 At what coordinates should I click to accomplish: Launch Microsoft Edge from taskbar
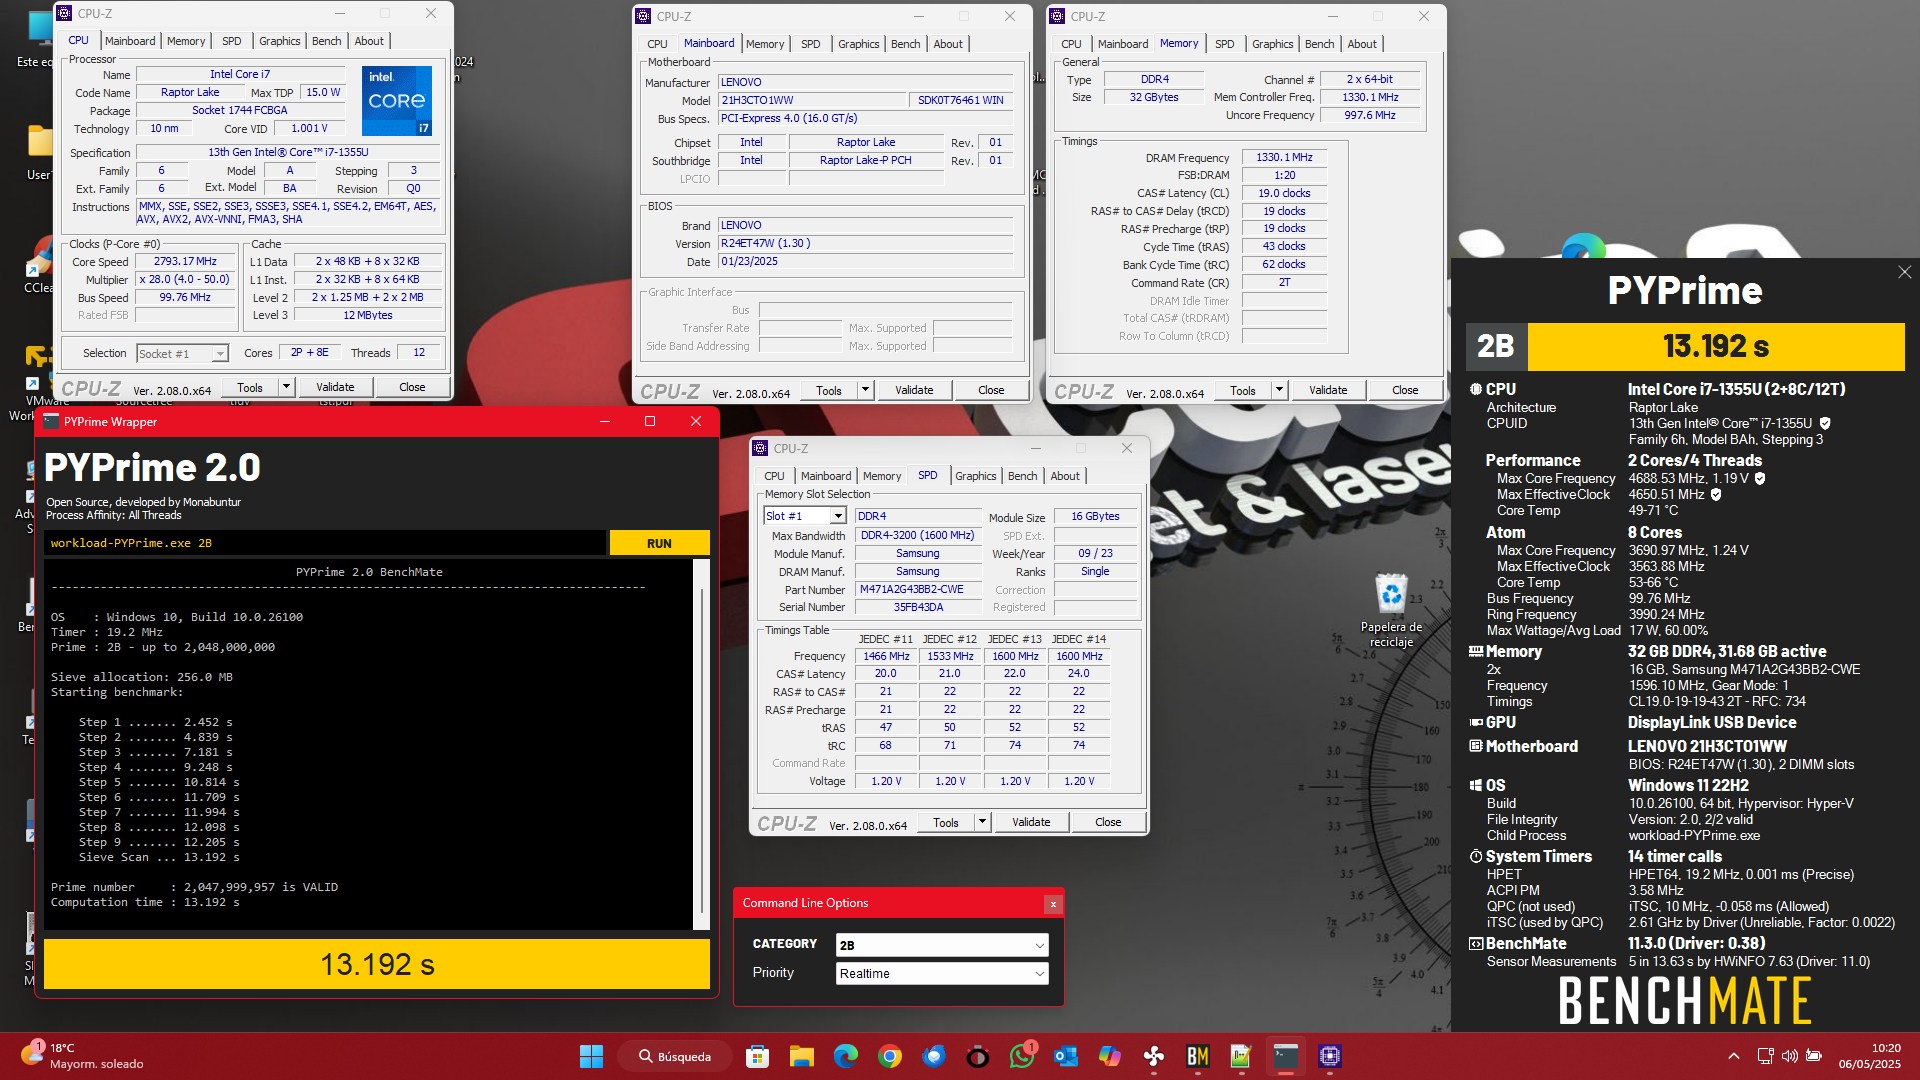(x=846, y=1056)
